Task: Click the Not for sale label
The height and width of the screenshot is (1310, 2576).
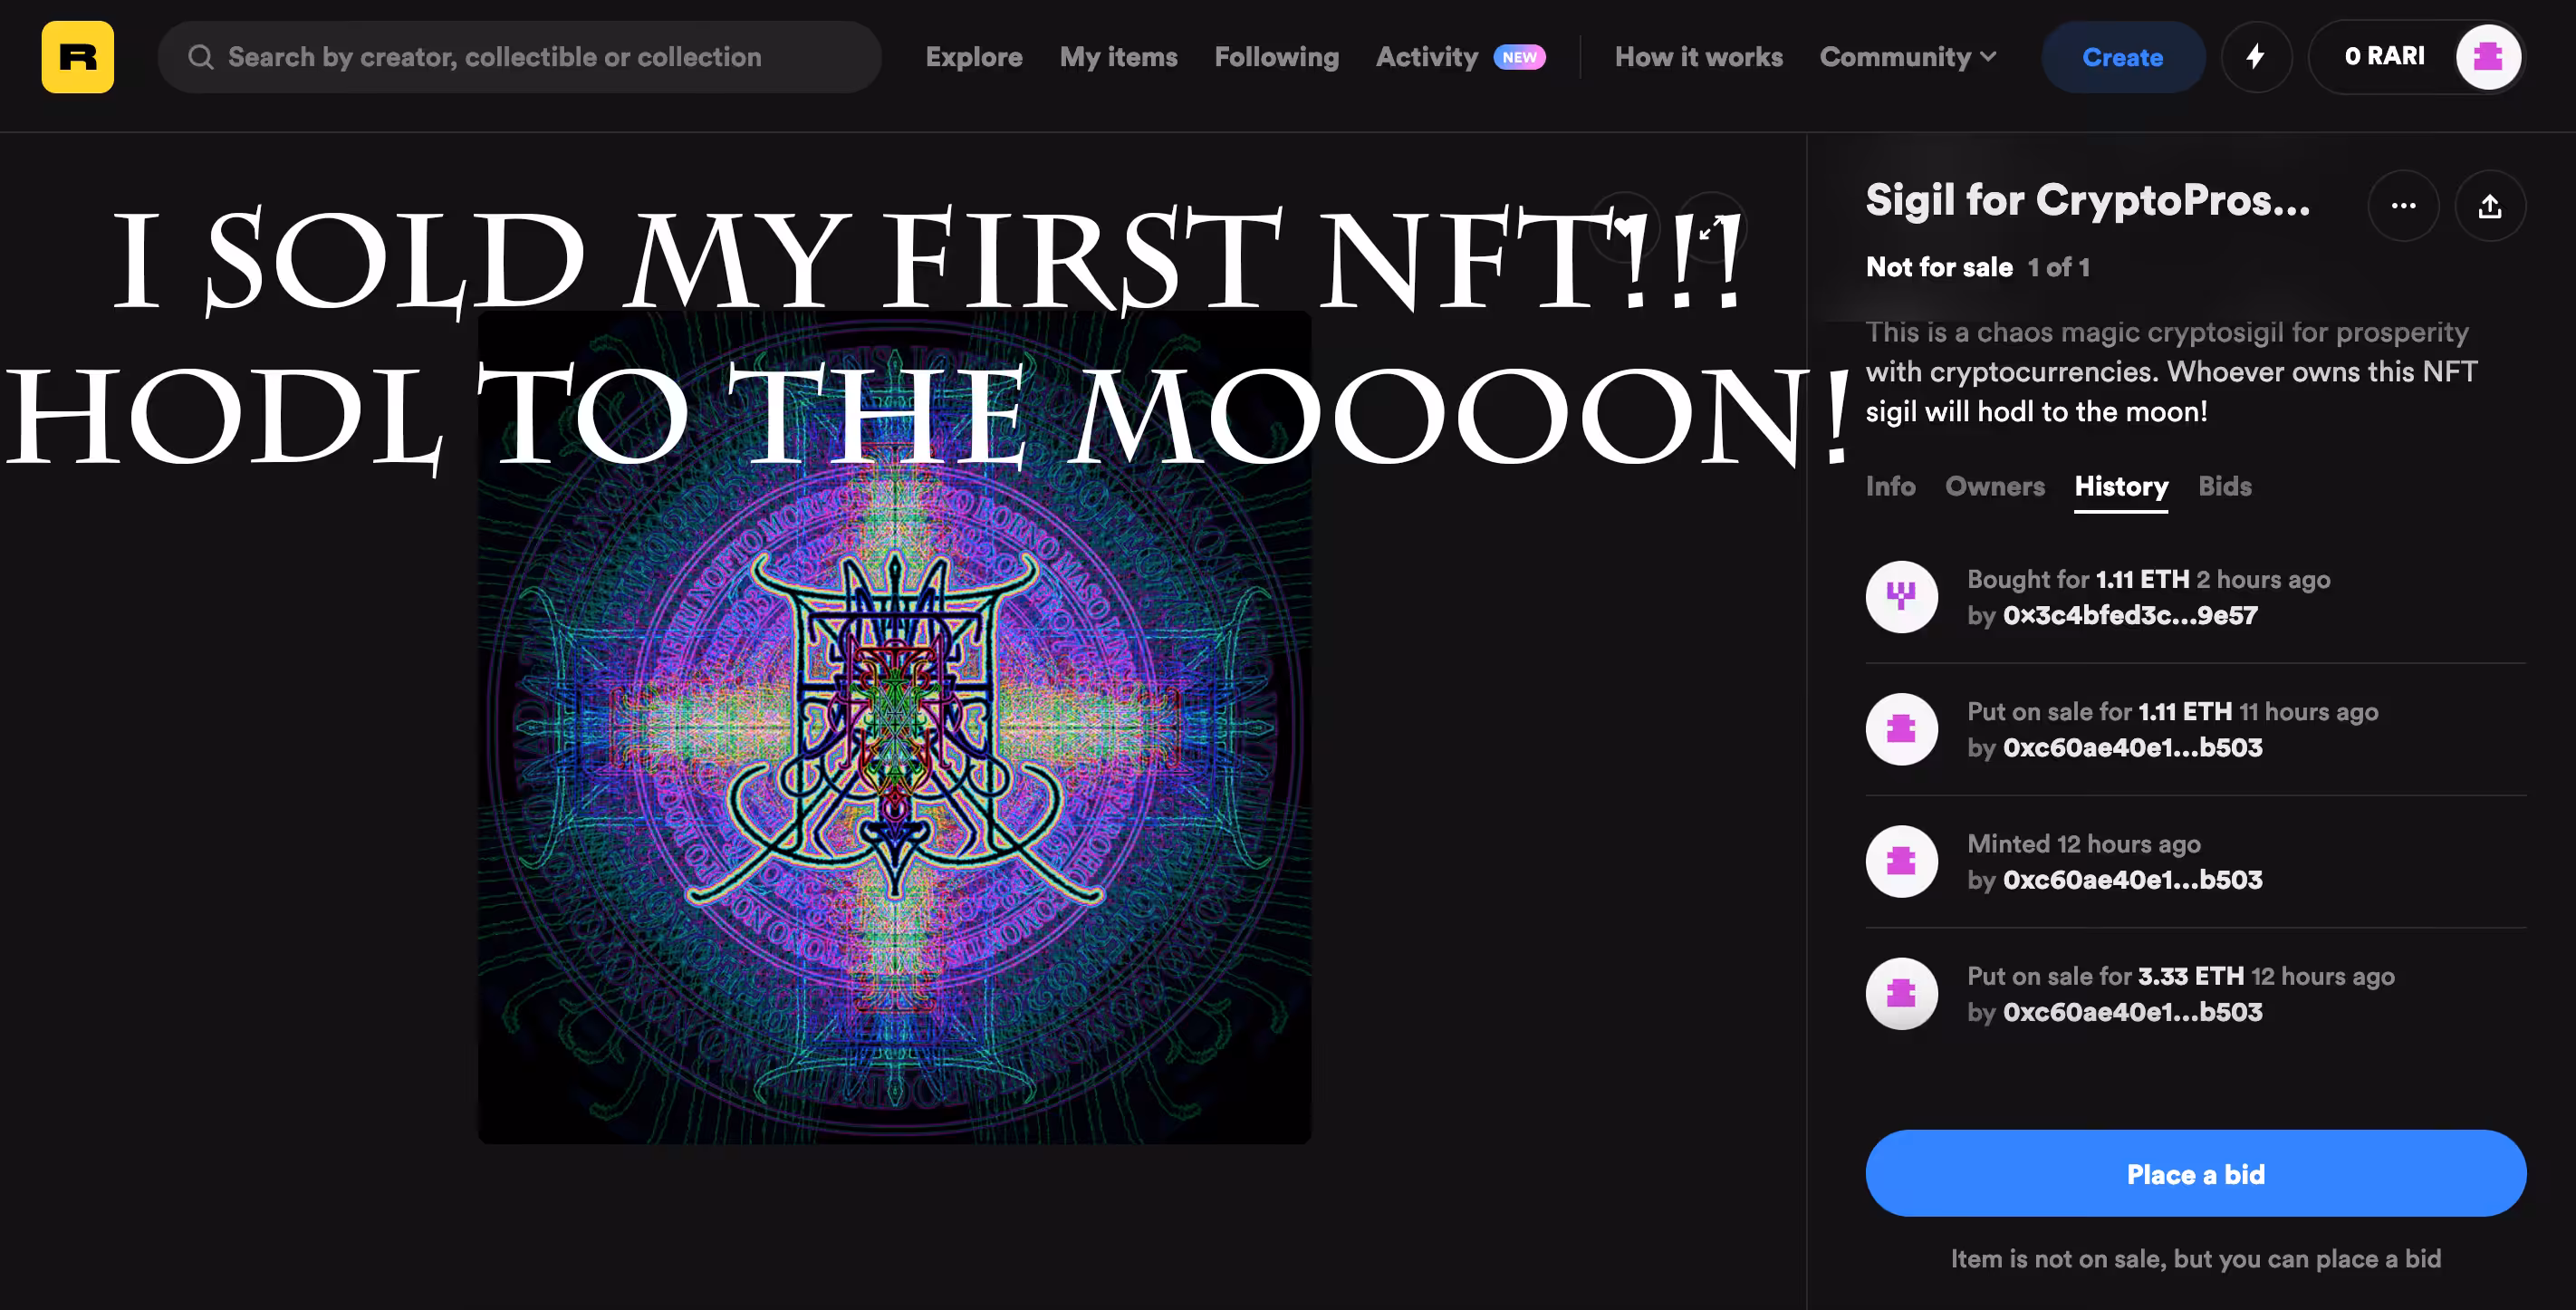Action: tap(1939, 267)
